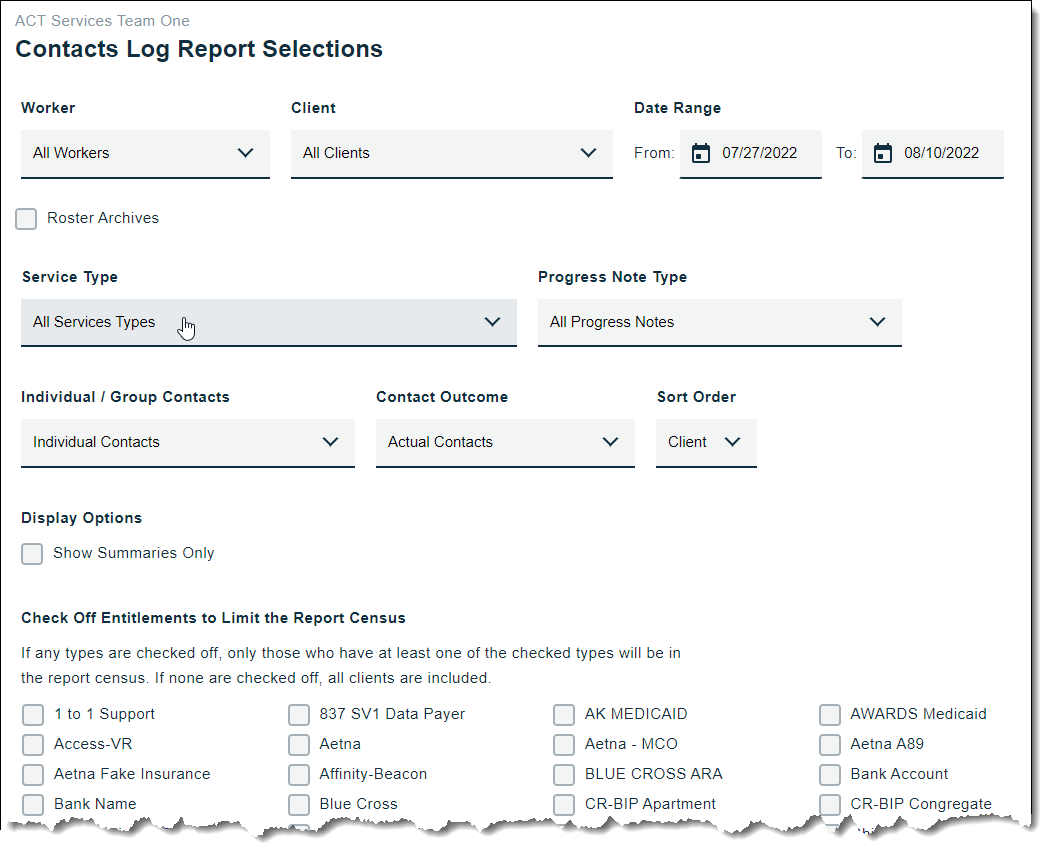Viewport: 1047px width, 857px height.
Task: Expand the Worker dropdown
Action: click(145, 153)
